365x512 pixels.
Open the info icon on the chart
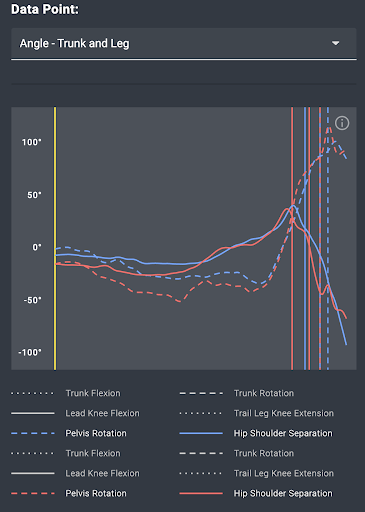point(342,123)
